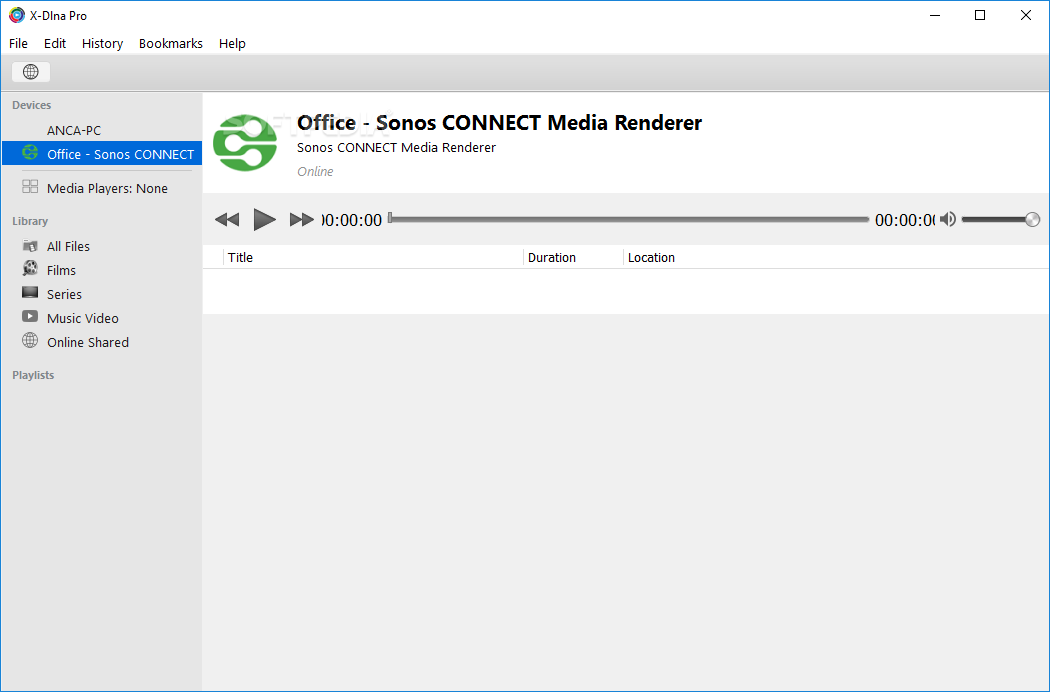Sort by the Duration column header
The height and width of the screenshot is (692, 1050).
pyautogui.click(x=573, y=257)
